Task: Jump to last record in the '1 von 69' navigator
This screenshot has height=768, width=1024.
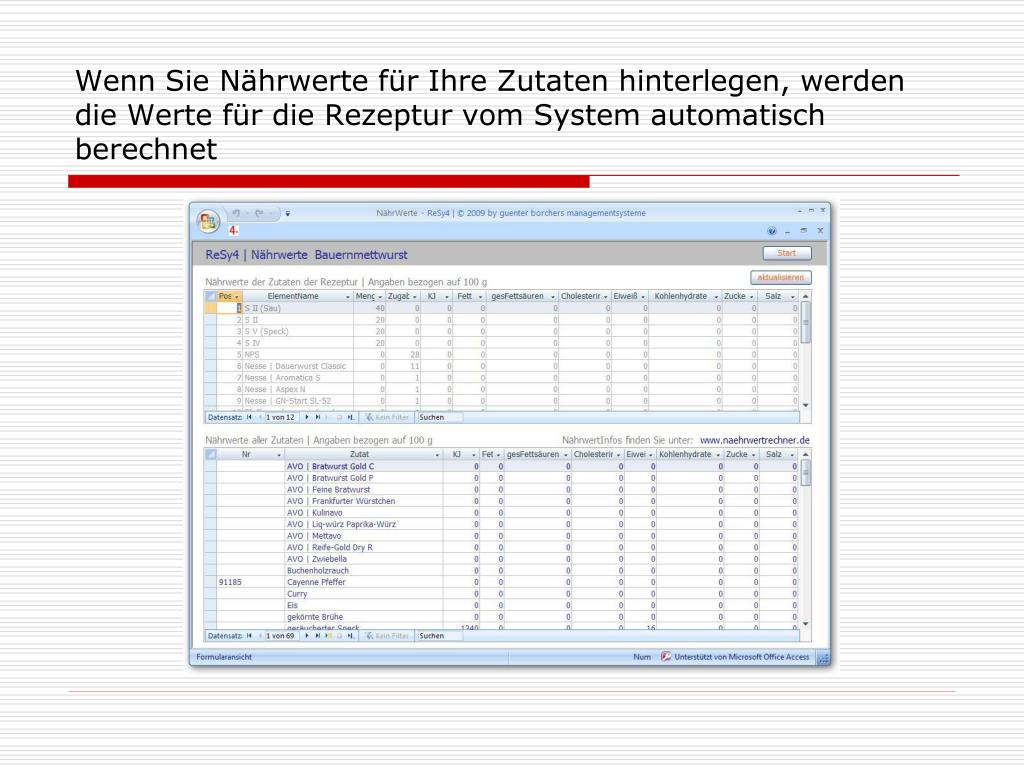Action: coord(318,636)
